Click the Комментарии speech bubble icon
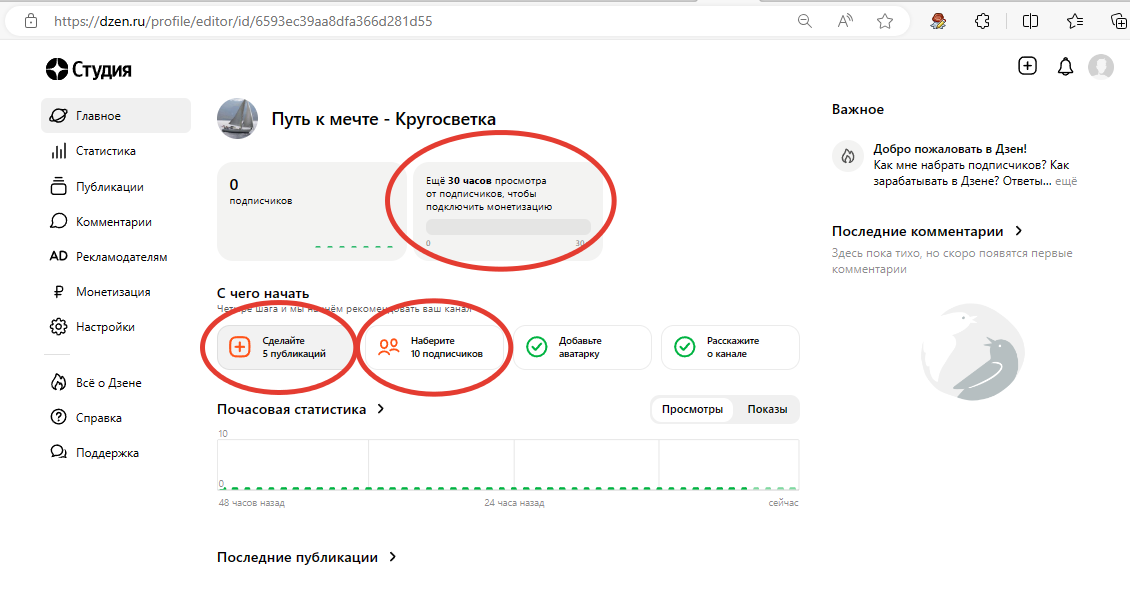This screenshot has width=1130, height=615. (x=58, y=221)
